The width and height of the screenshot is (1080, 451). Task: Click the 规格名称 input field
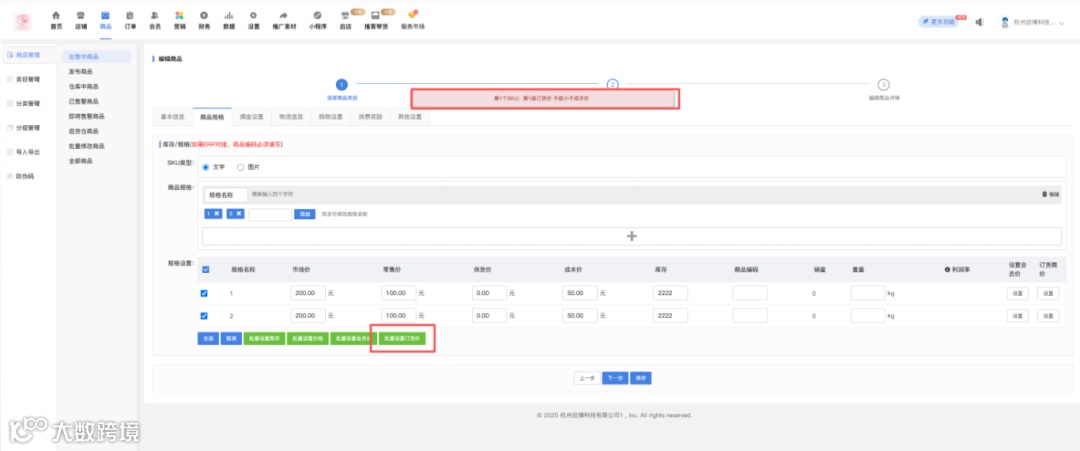(225, 195)
